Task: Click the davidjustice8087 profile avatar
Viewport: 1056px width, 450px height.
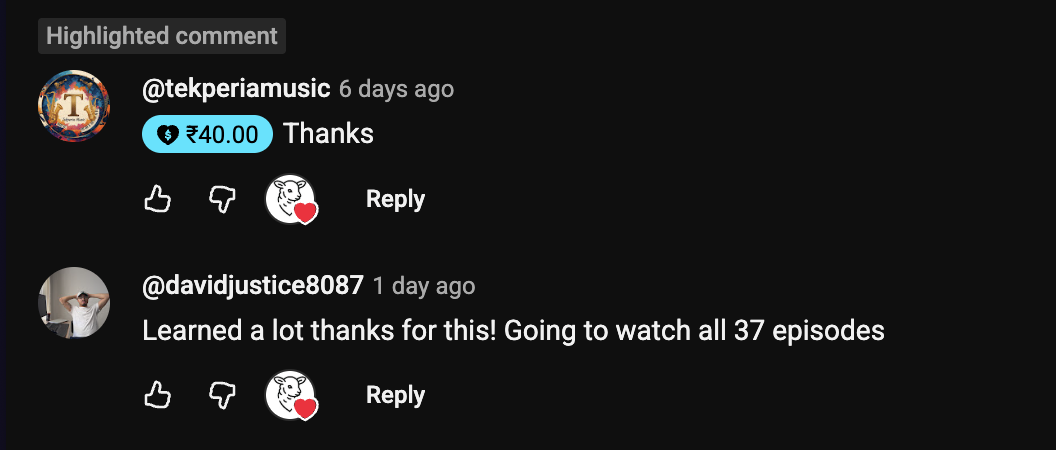Action: [74, 302]
